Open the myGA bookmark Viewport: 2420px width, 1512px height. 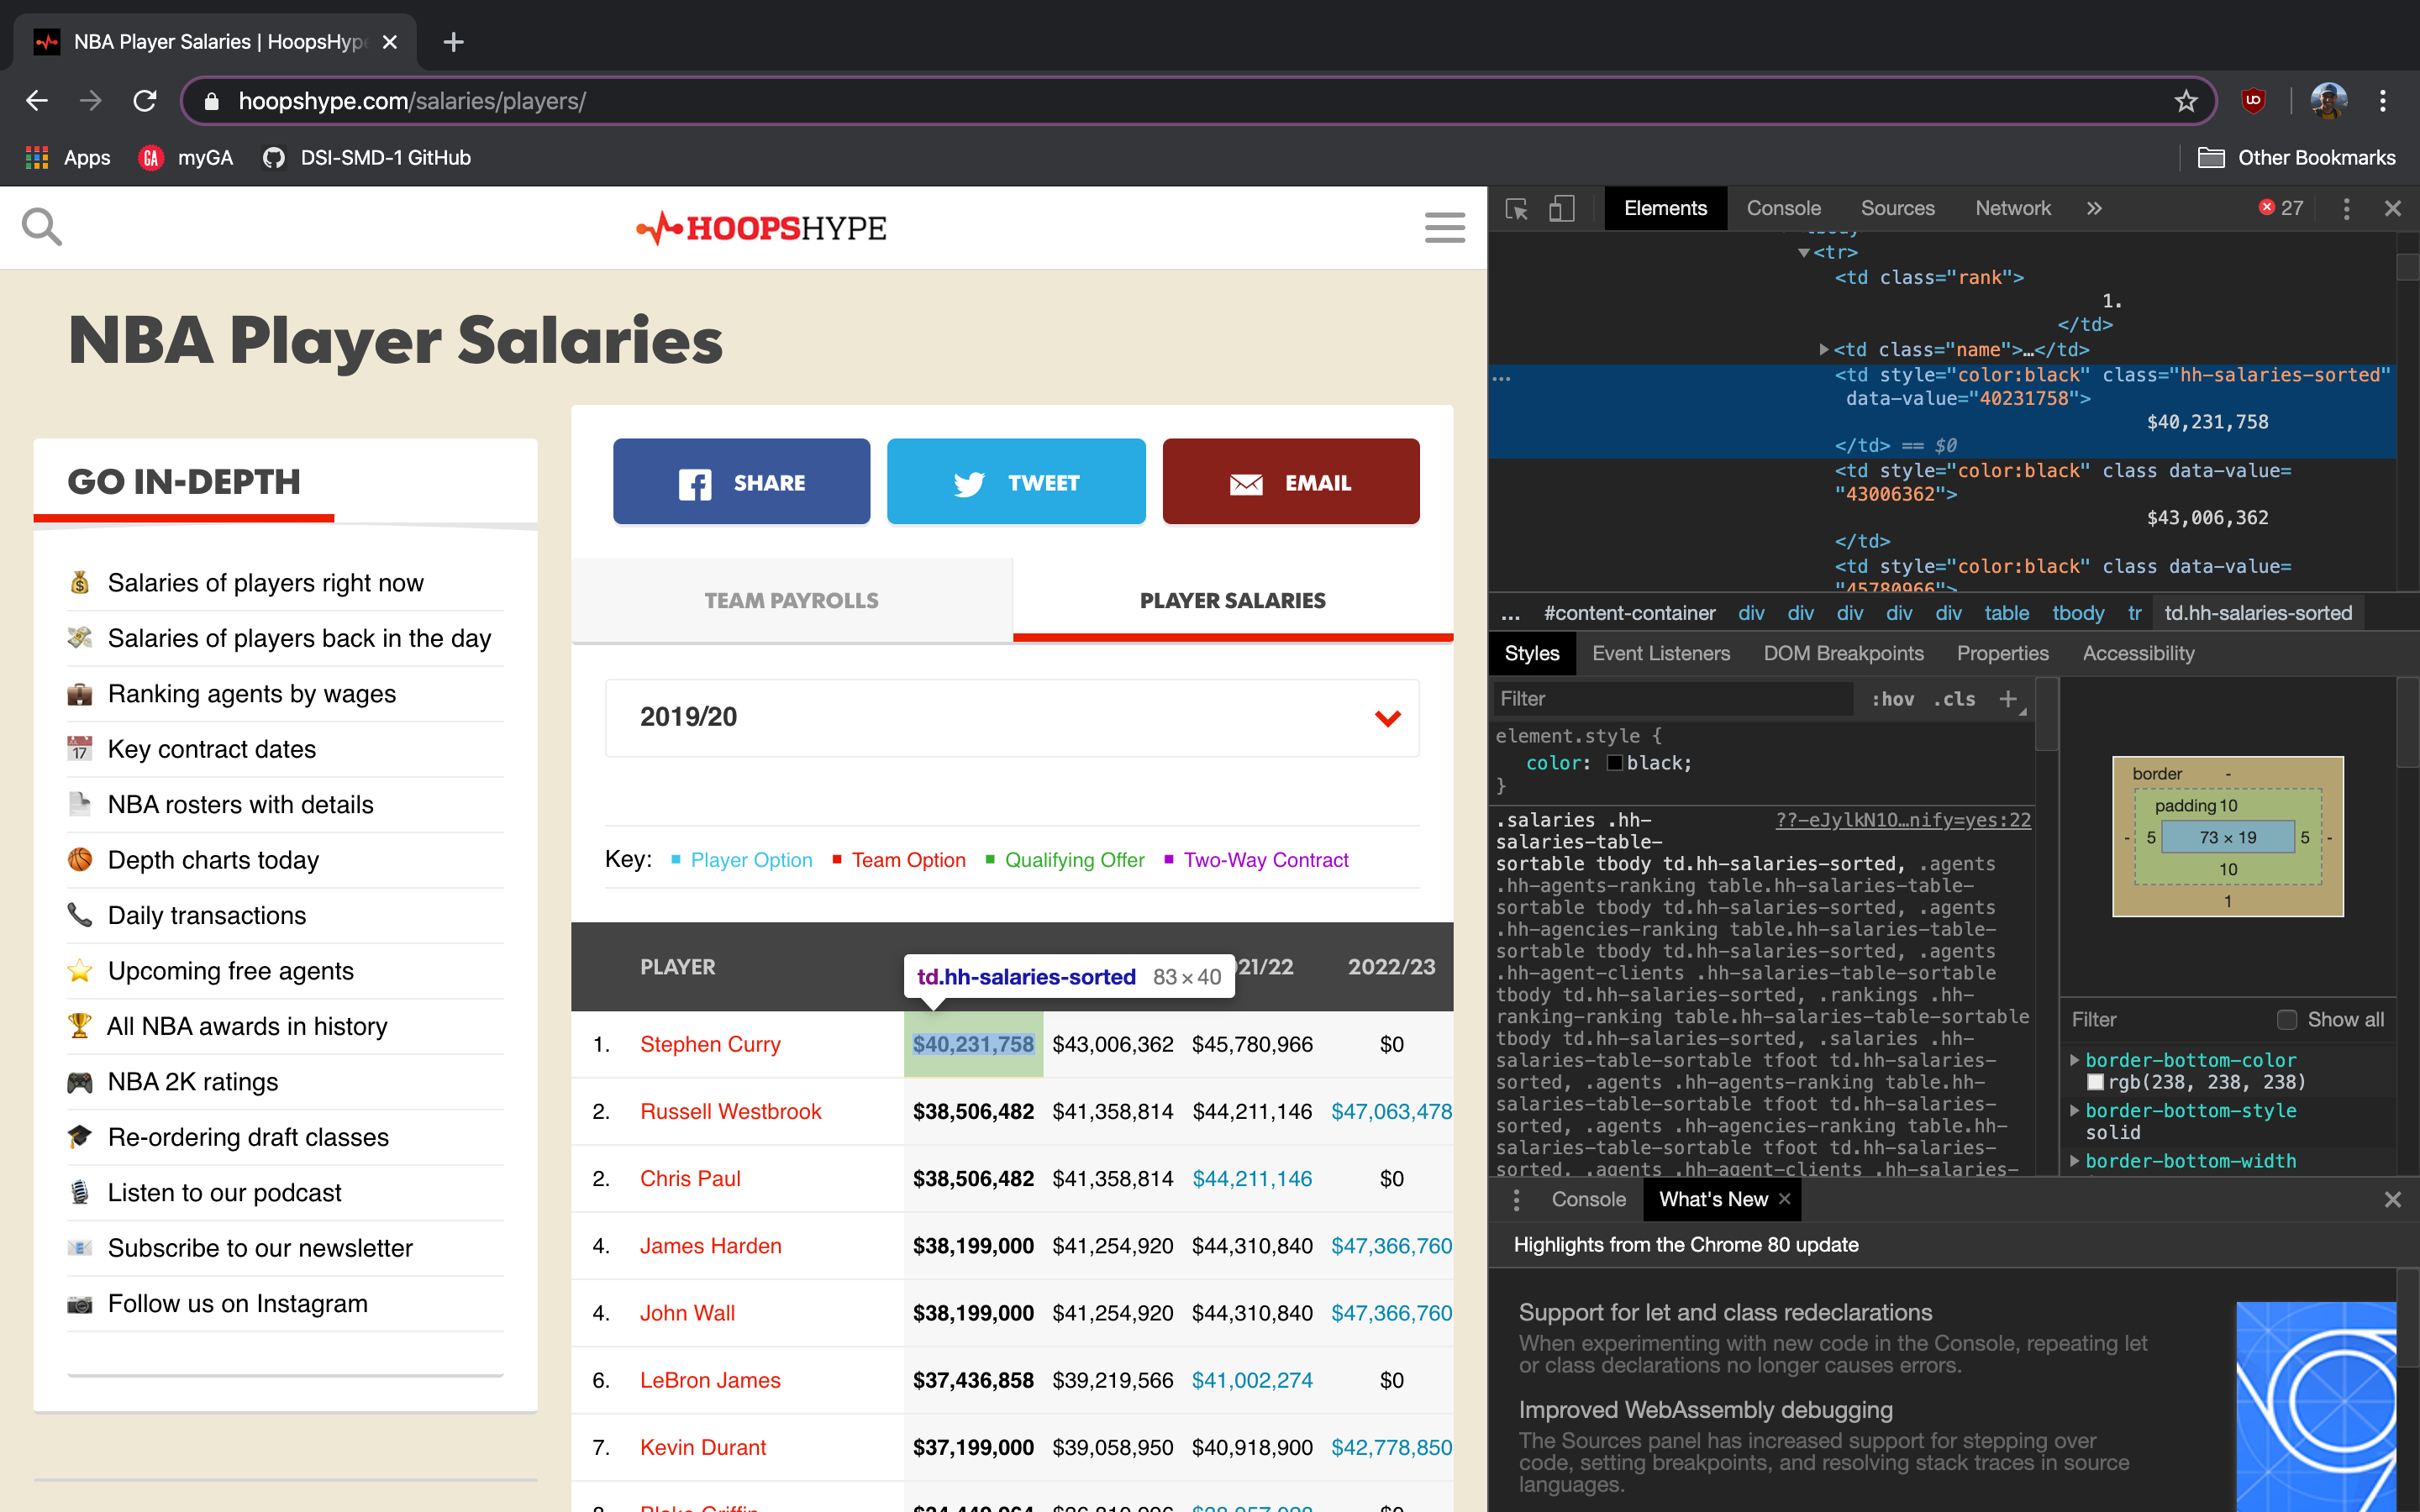click(x=186, y=158)
